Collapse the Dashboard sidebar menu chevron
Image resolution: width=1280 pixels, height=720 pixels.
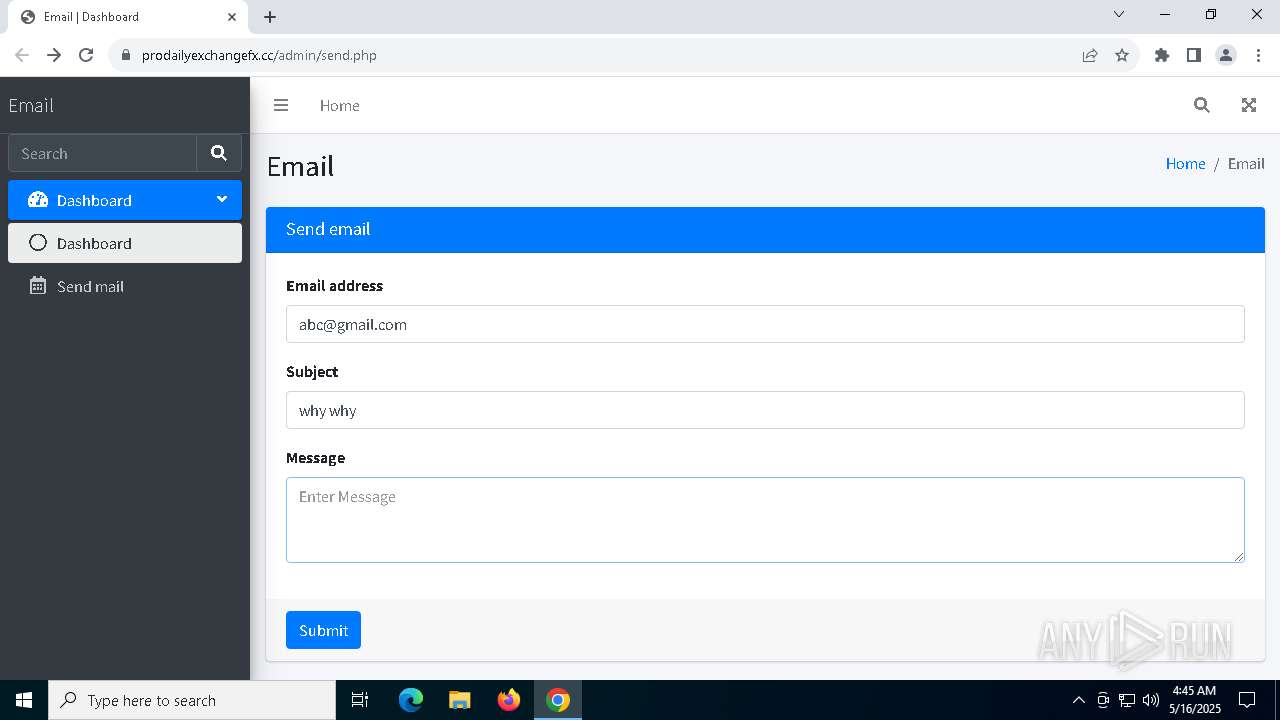222,199
